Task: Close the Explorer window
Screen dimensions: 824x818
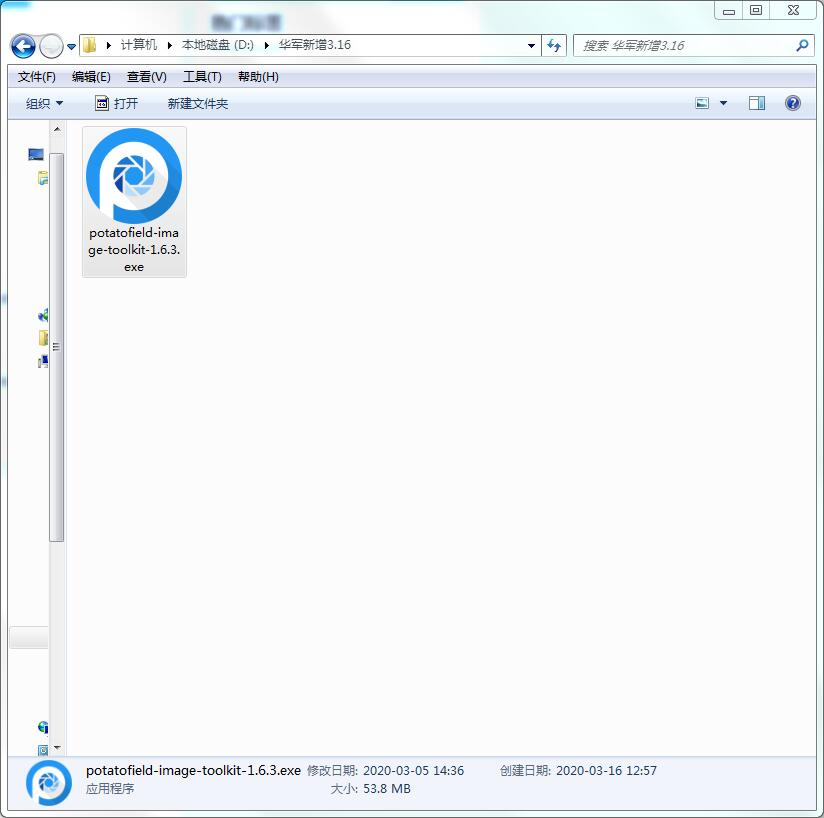Action: click(x=793, y=11)
